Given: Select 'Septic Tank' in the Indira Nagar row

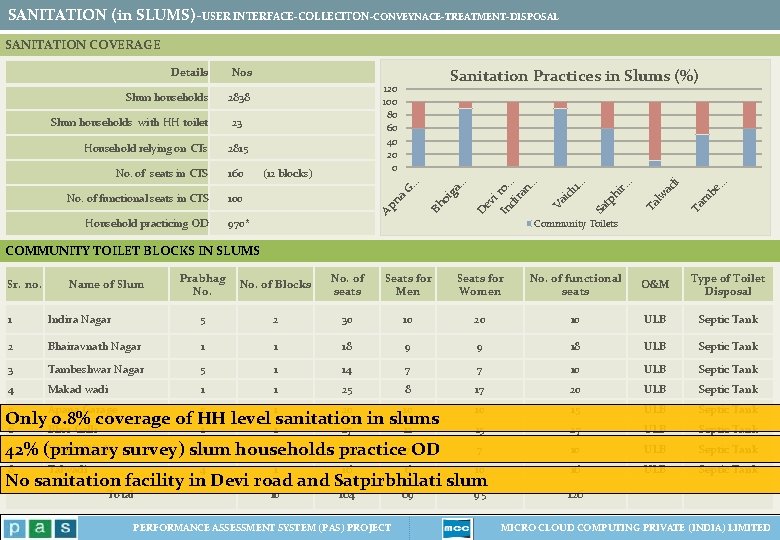Looking at the screenshot, I should pyautogui.click(x=728, y=320).
